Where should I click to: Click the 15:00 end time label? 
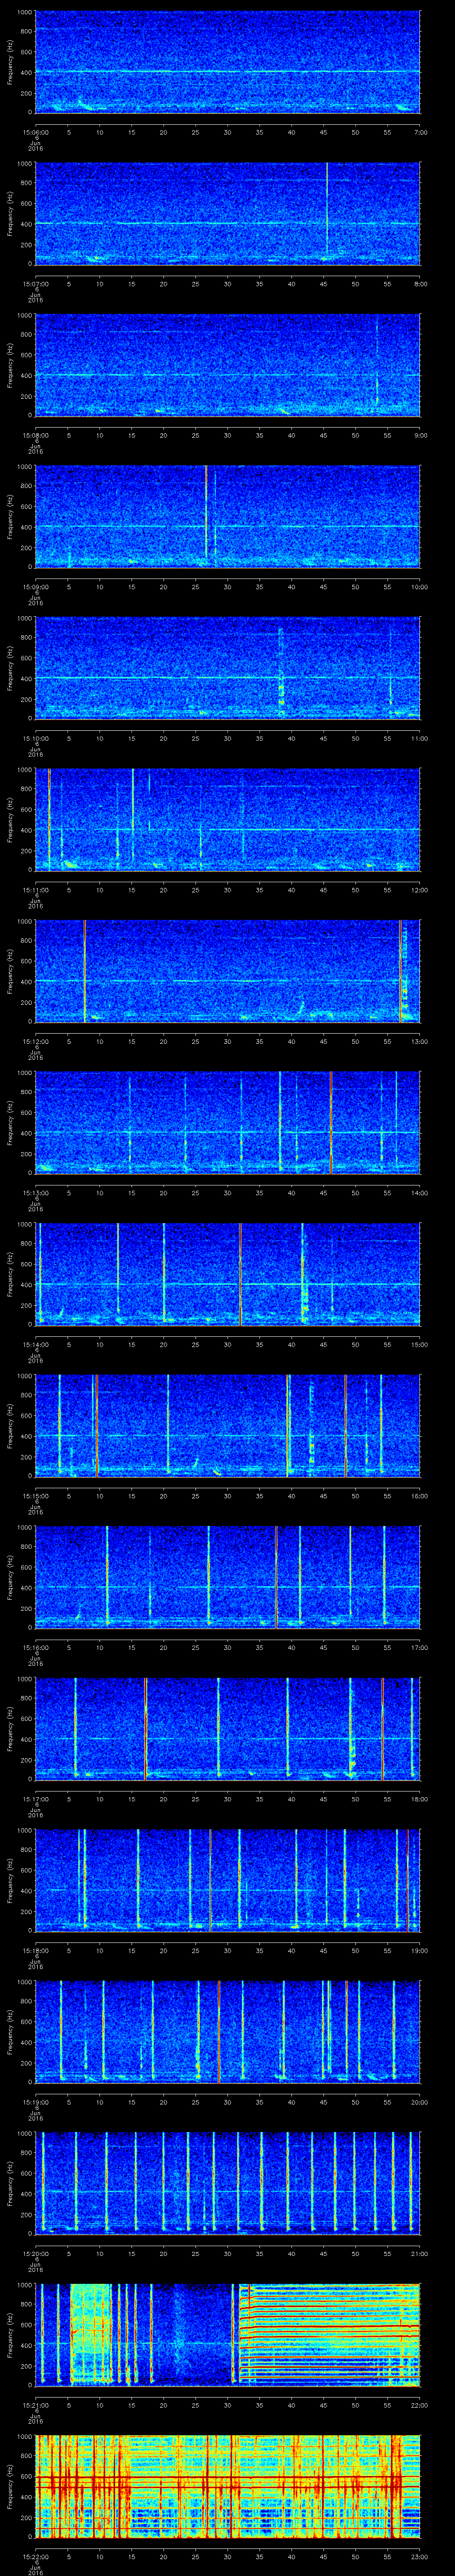419,1344
